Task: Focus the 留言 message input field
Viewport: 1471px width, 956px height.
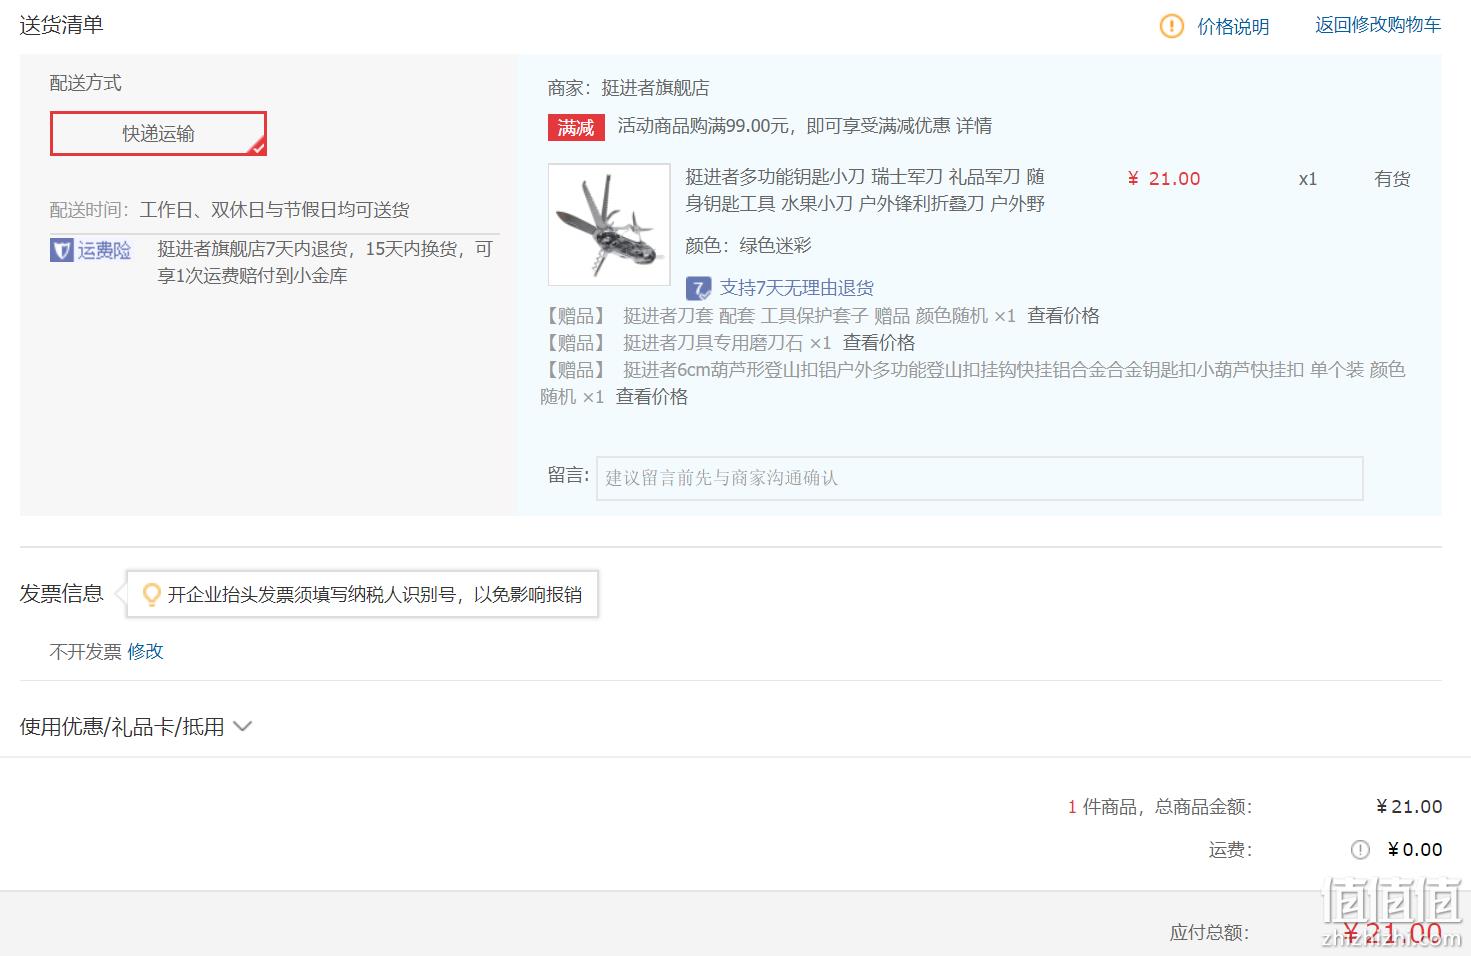Action: pos(980,478)
